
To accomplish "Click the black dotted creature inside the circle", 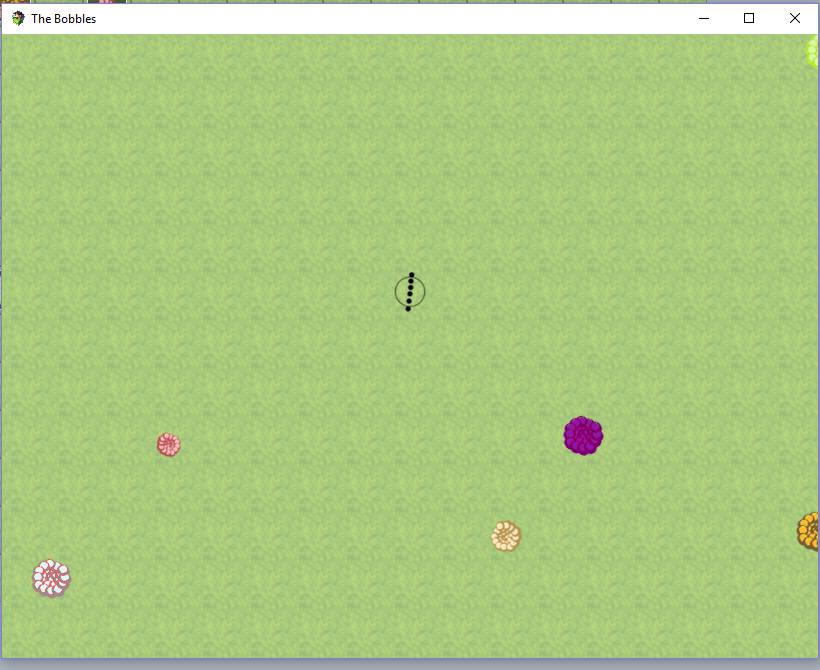I will (x=410, y=291).
